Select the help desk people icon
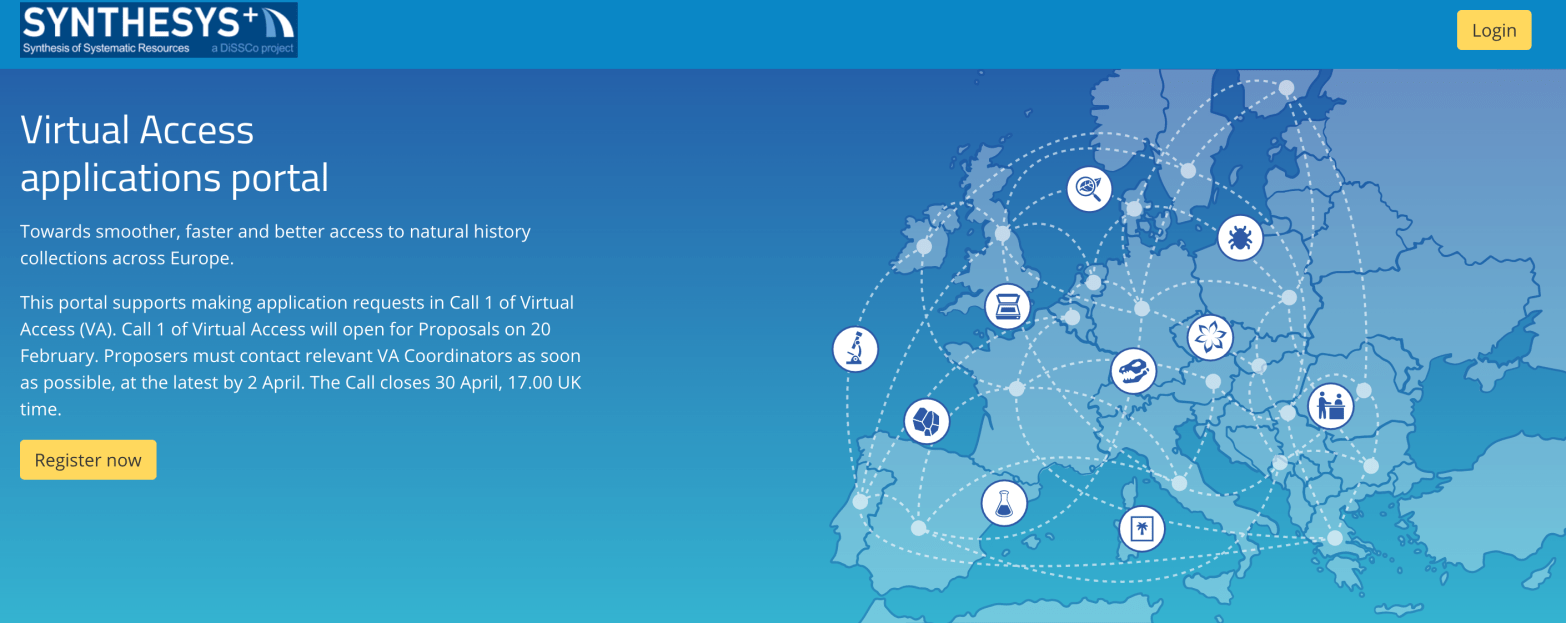 click(1330, 406)
